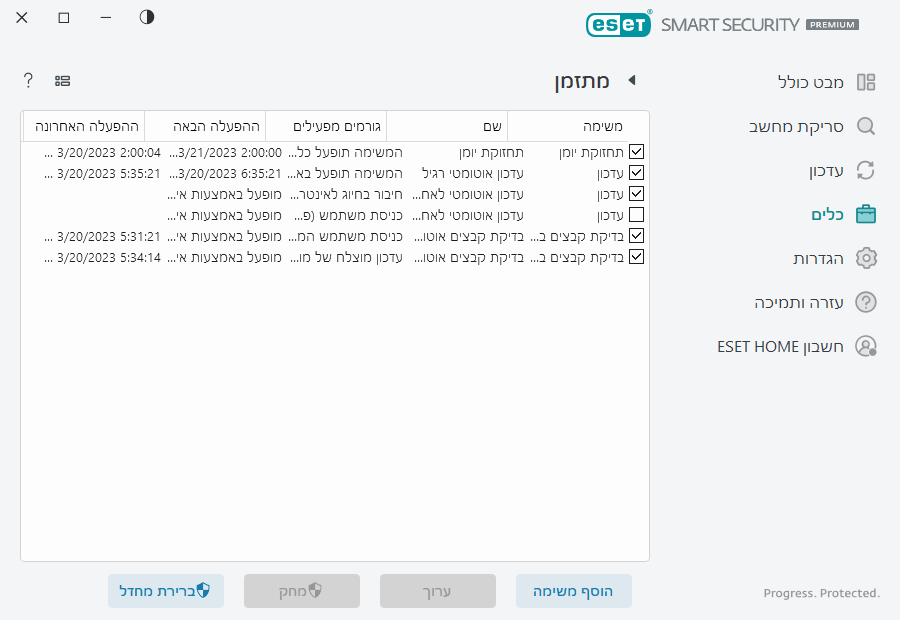Open the הגדרות settings gear icon
The width and height of the screenshot is (900, 620).
click(866, 258)
